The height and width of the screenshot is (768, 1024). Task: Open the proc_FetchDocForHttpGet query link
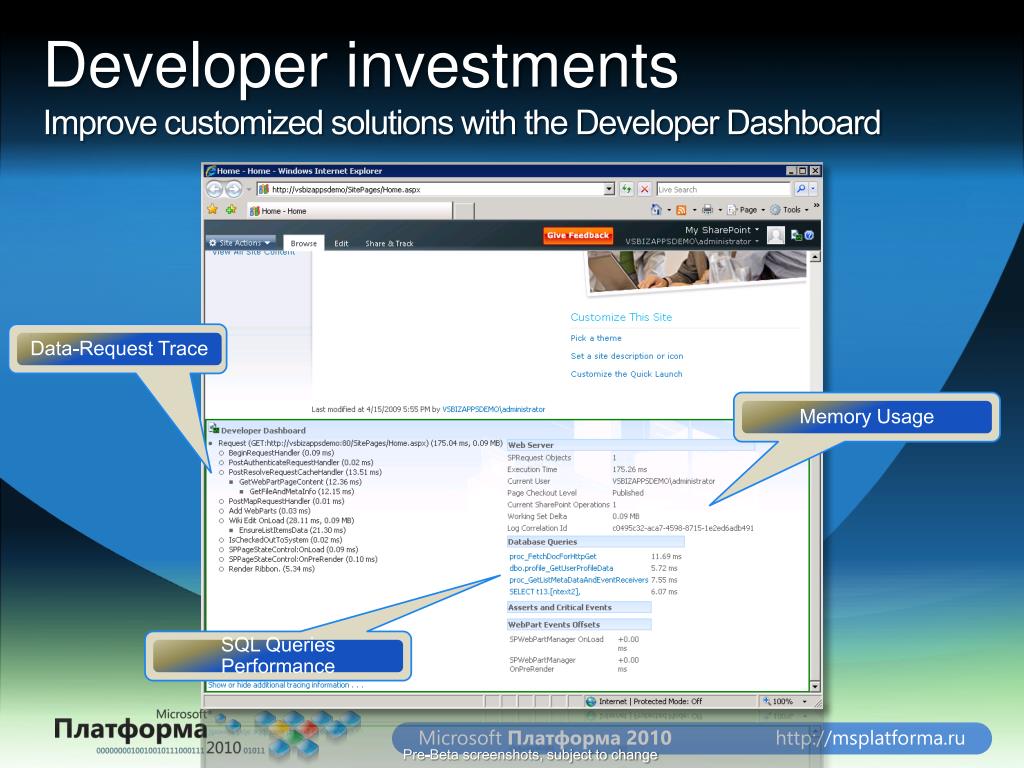click(552, 556)
